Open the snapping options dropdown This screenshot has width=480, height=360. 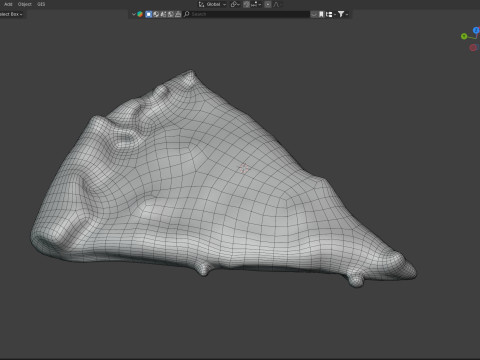256,4
